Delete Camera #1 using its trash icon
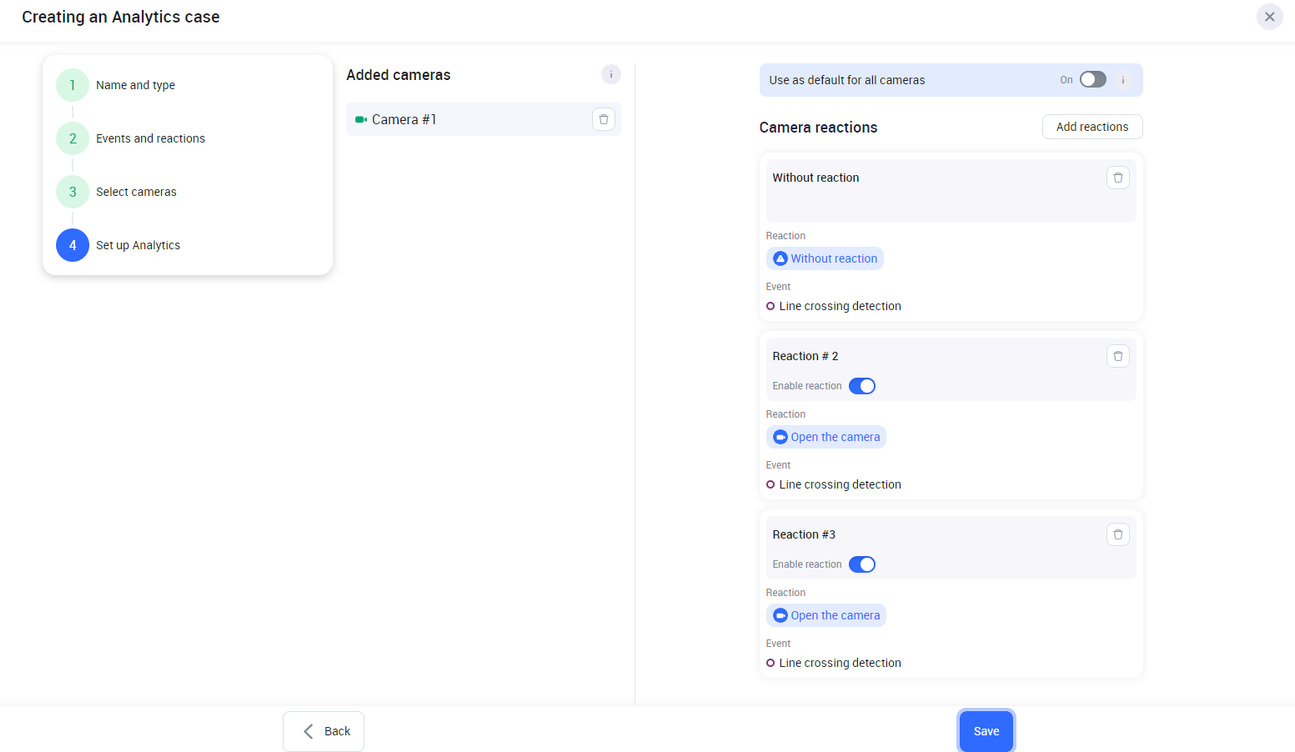Viewport: 1295px width, 752px height. pos(603,119)
